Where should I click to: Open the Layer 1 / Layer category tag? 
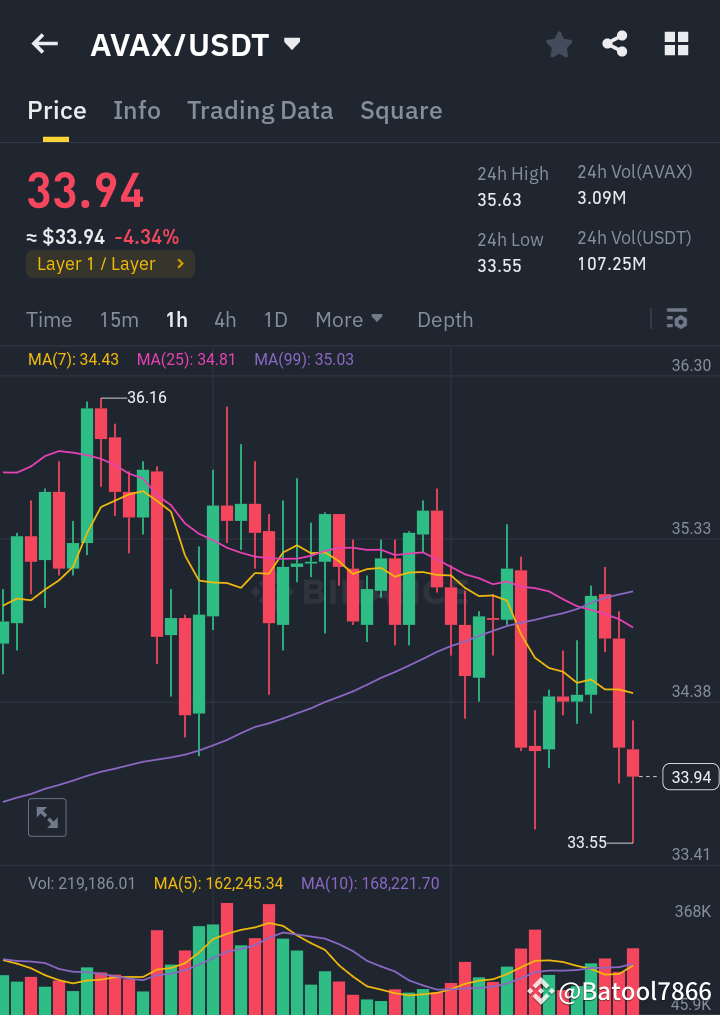point(110,264)
